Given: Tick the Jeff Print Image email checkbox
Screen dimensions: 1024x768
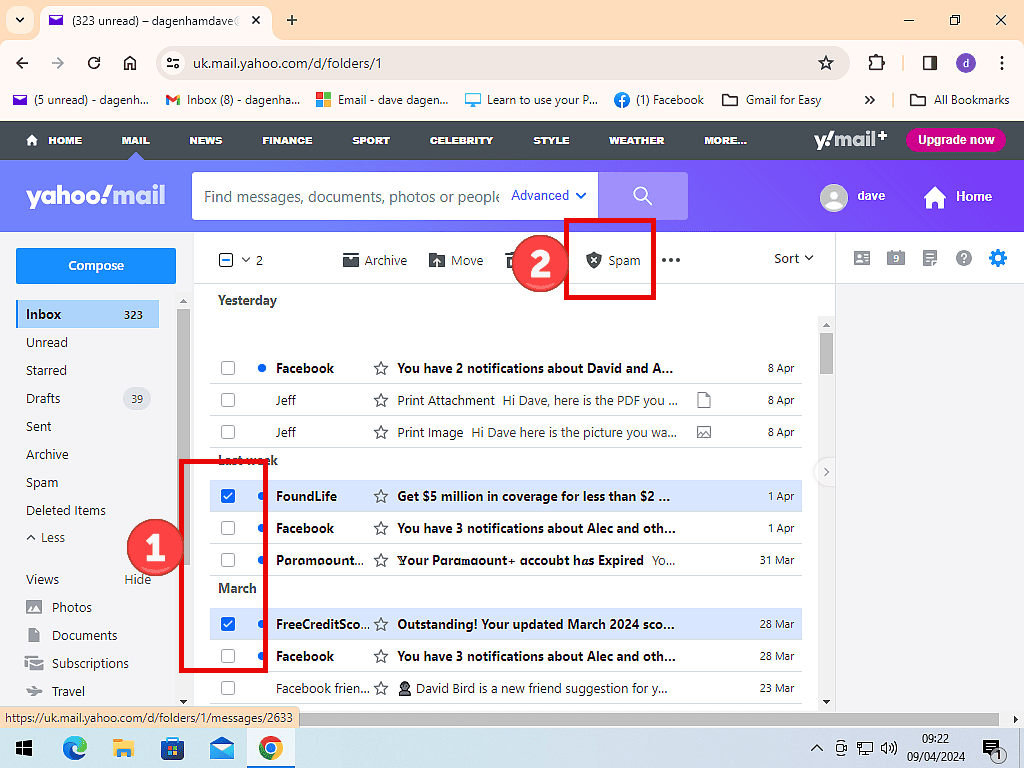Looking at the screenshot, I should (228, 432).
